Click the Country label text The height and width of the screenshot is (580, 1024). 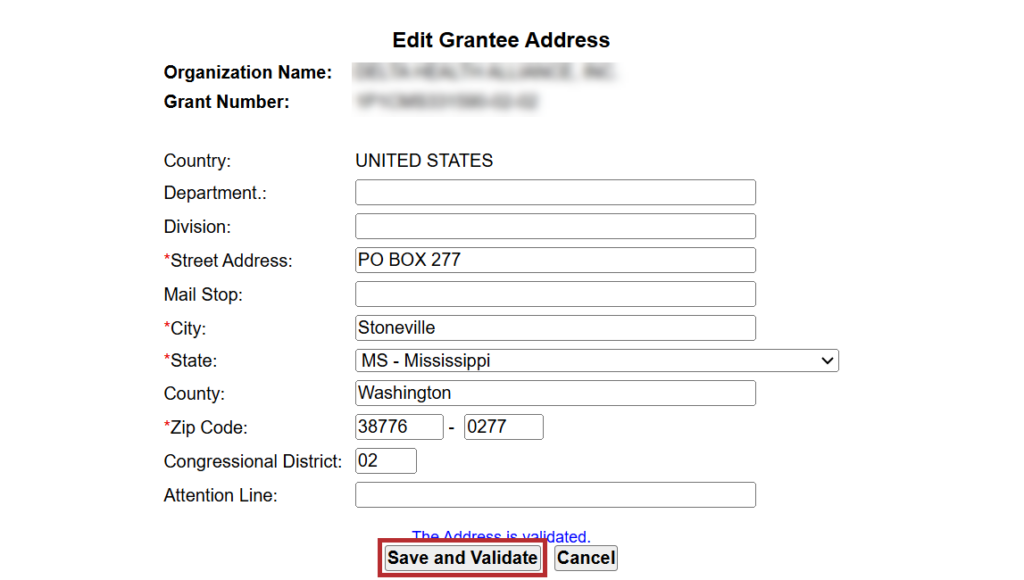pos(197,161)
